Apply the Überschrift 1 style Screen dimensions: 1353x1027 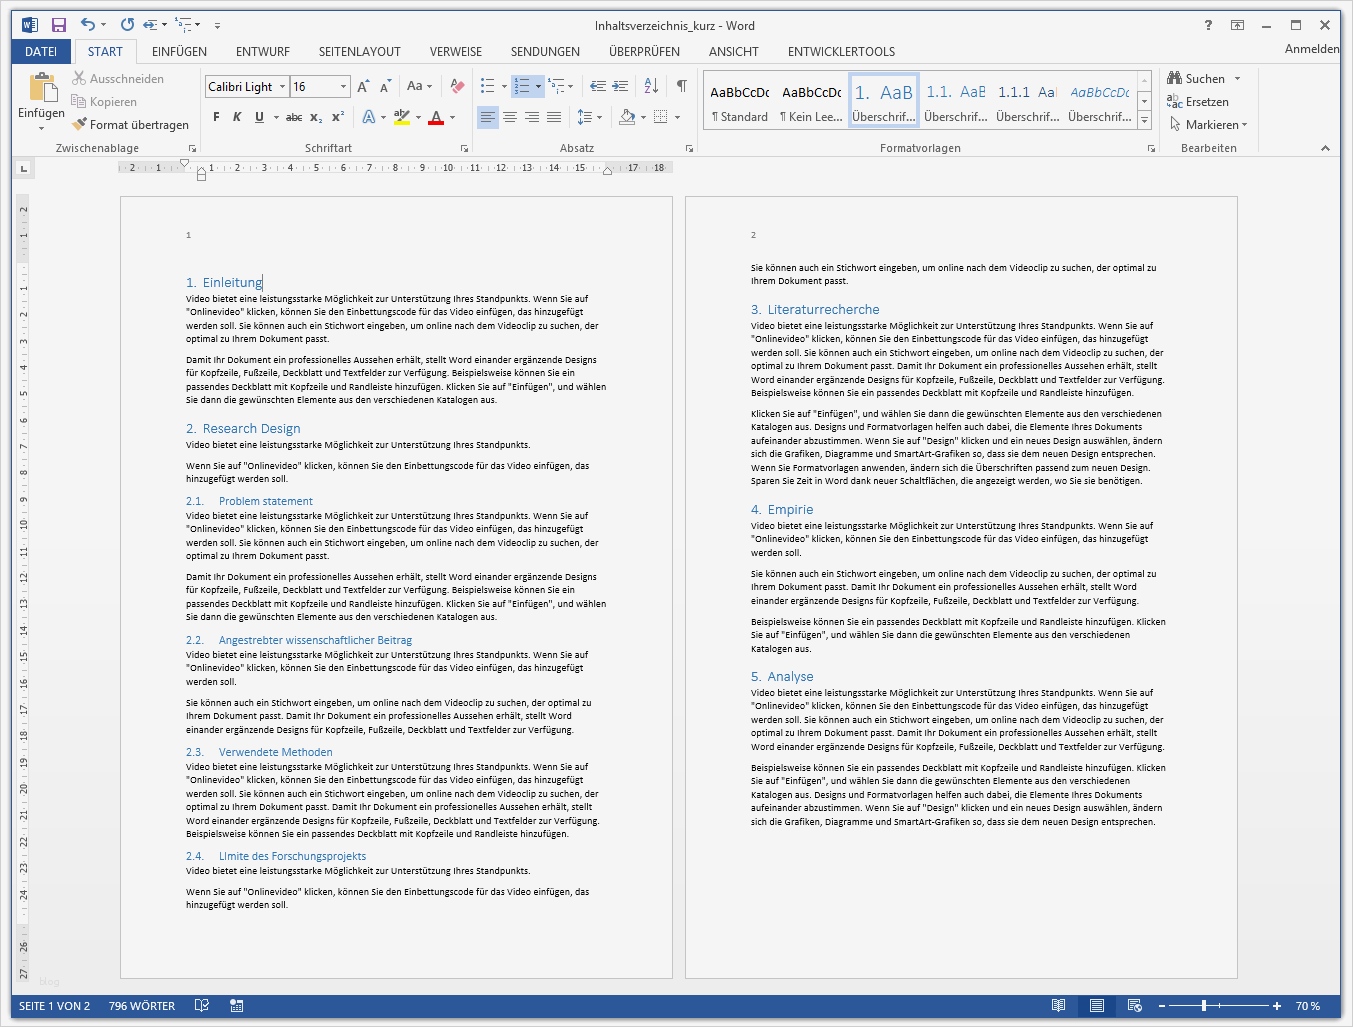[x=883, y=100]
